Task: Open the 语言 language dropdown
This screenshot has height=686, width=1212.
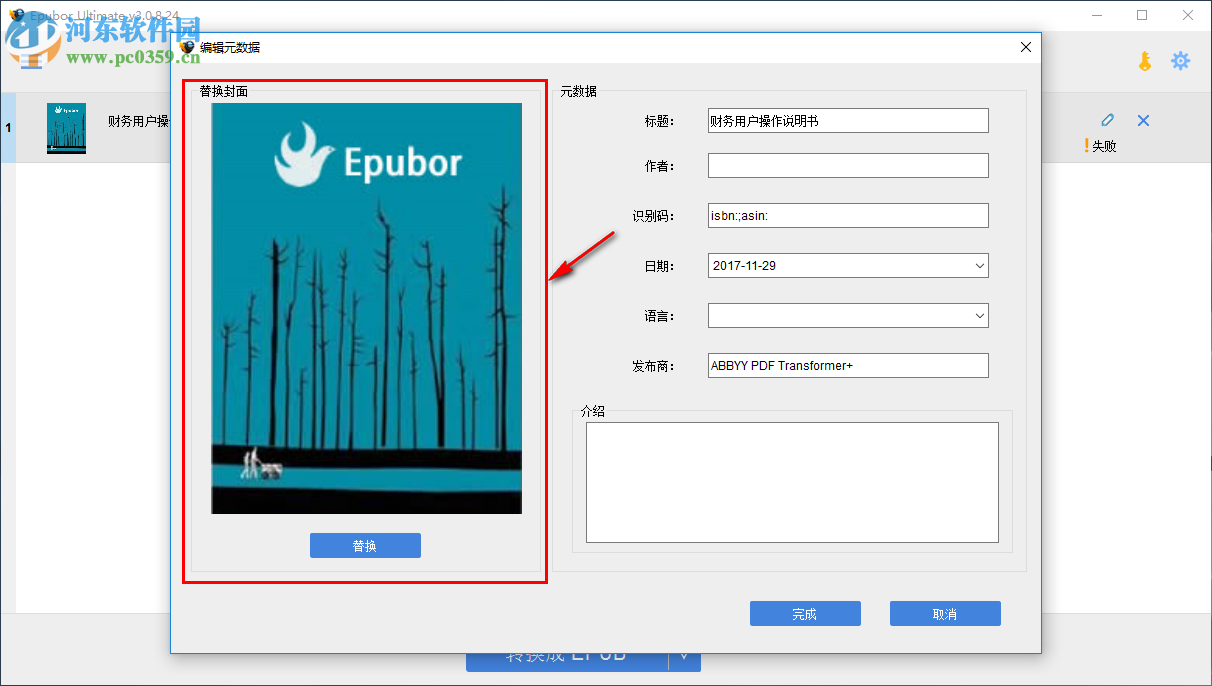Action: click(x=978, y=315)
